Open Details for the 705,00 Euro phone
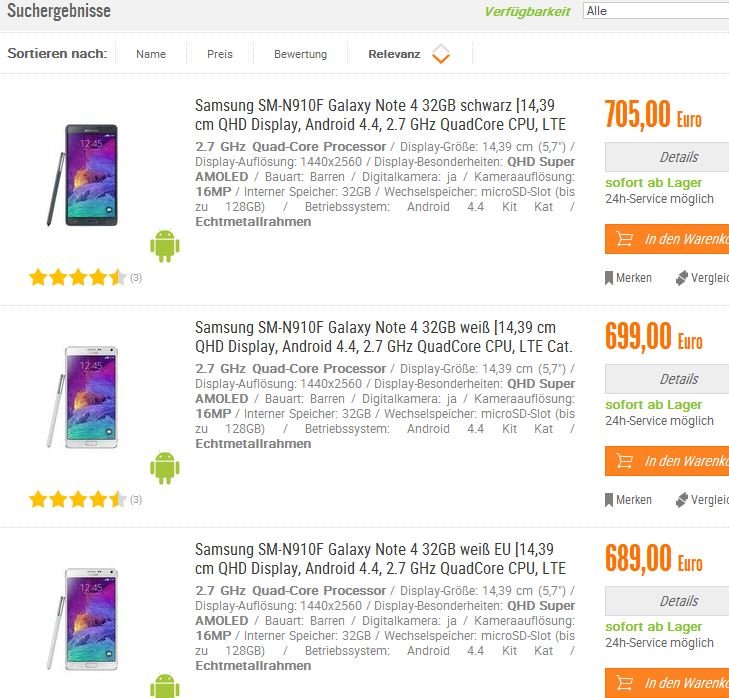Image resolution: width=729 pixels, height=698 pixels. (x=667, y=157)
